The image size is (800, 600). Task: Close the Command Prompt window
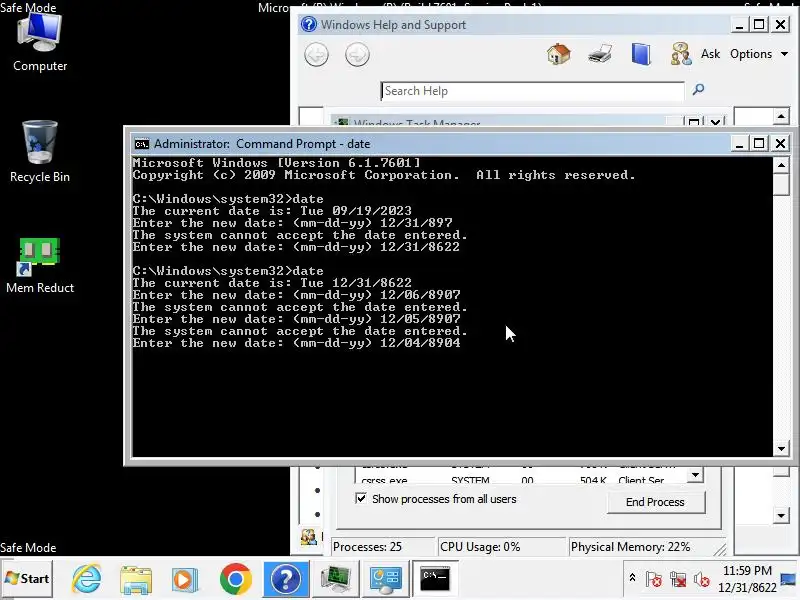point(781,143)
